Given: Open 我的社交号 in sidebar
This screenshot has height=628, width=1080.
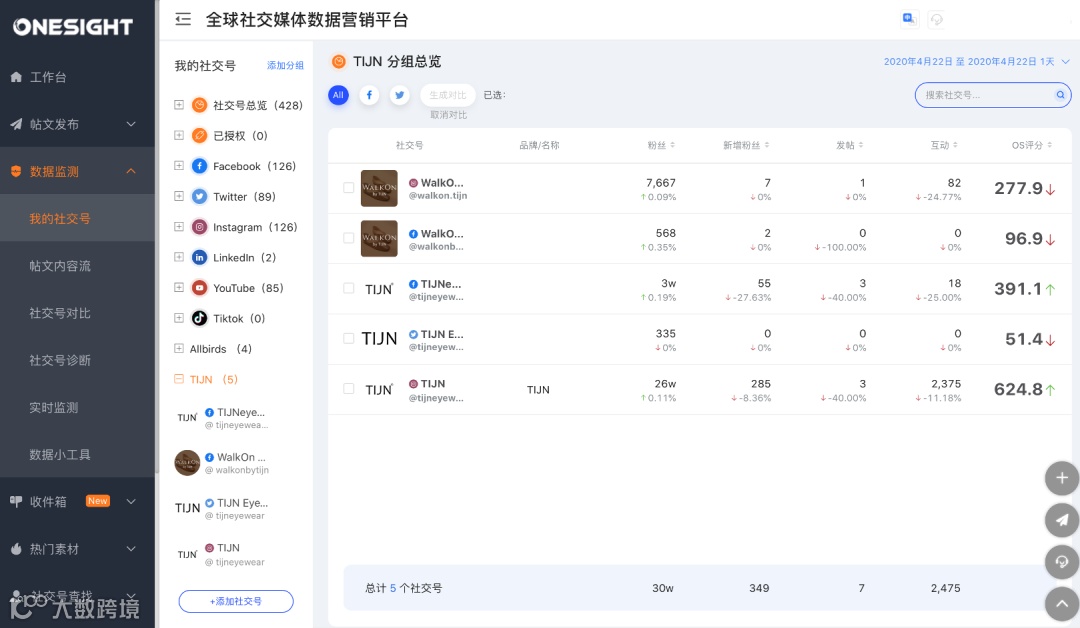Looking at the screenshot, I should (x=77, y=218).
